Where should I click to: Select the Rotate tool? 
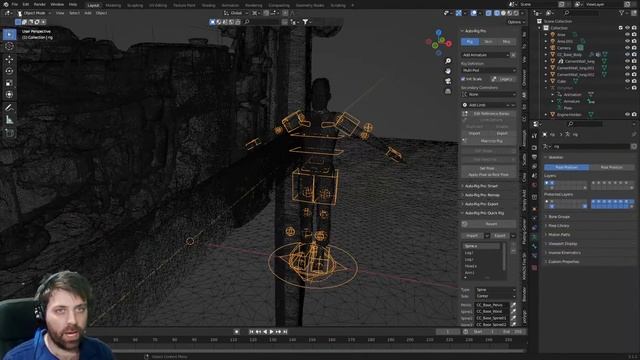[x=9, y=71]
